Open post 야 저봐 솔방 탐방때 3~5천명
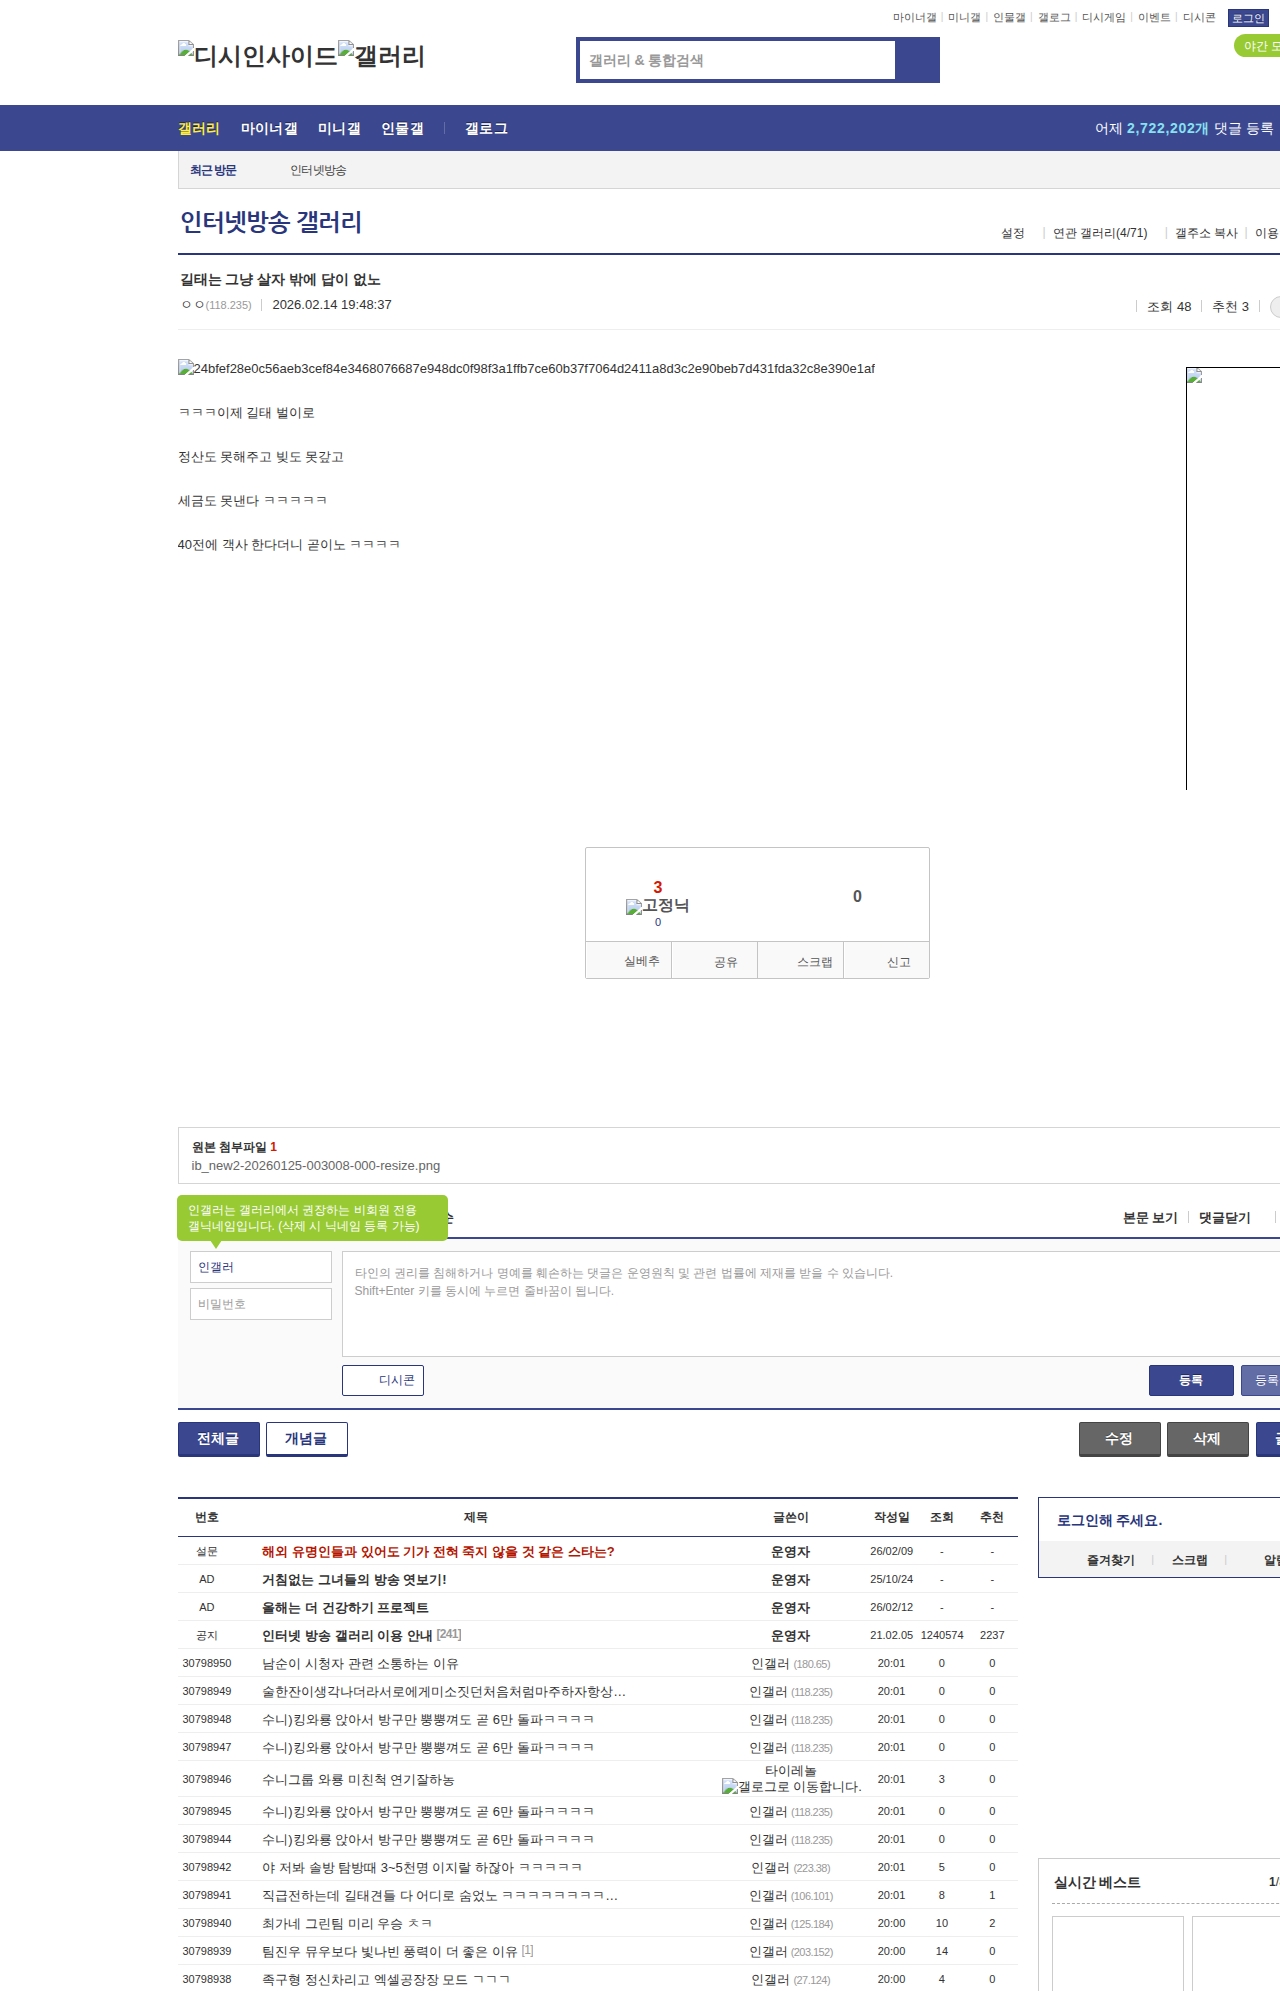 click(x=422, y=1868)
